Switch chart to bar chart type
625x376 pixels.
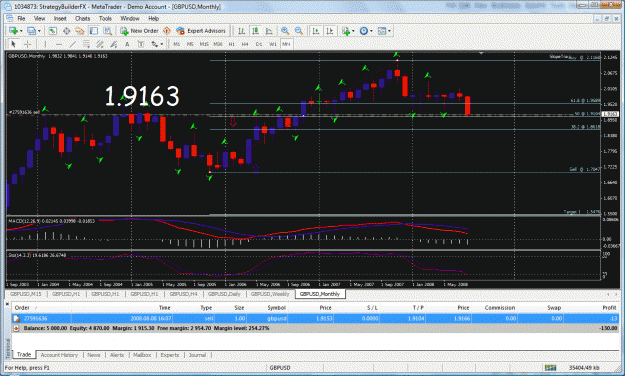(x=242, y=31)
